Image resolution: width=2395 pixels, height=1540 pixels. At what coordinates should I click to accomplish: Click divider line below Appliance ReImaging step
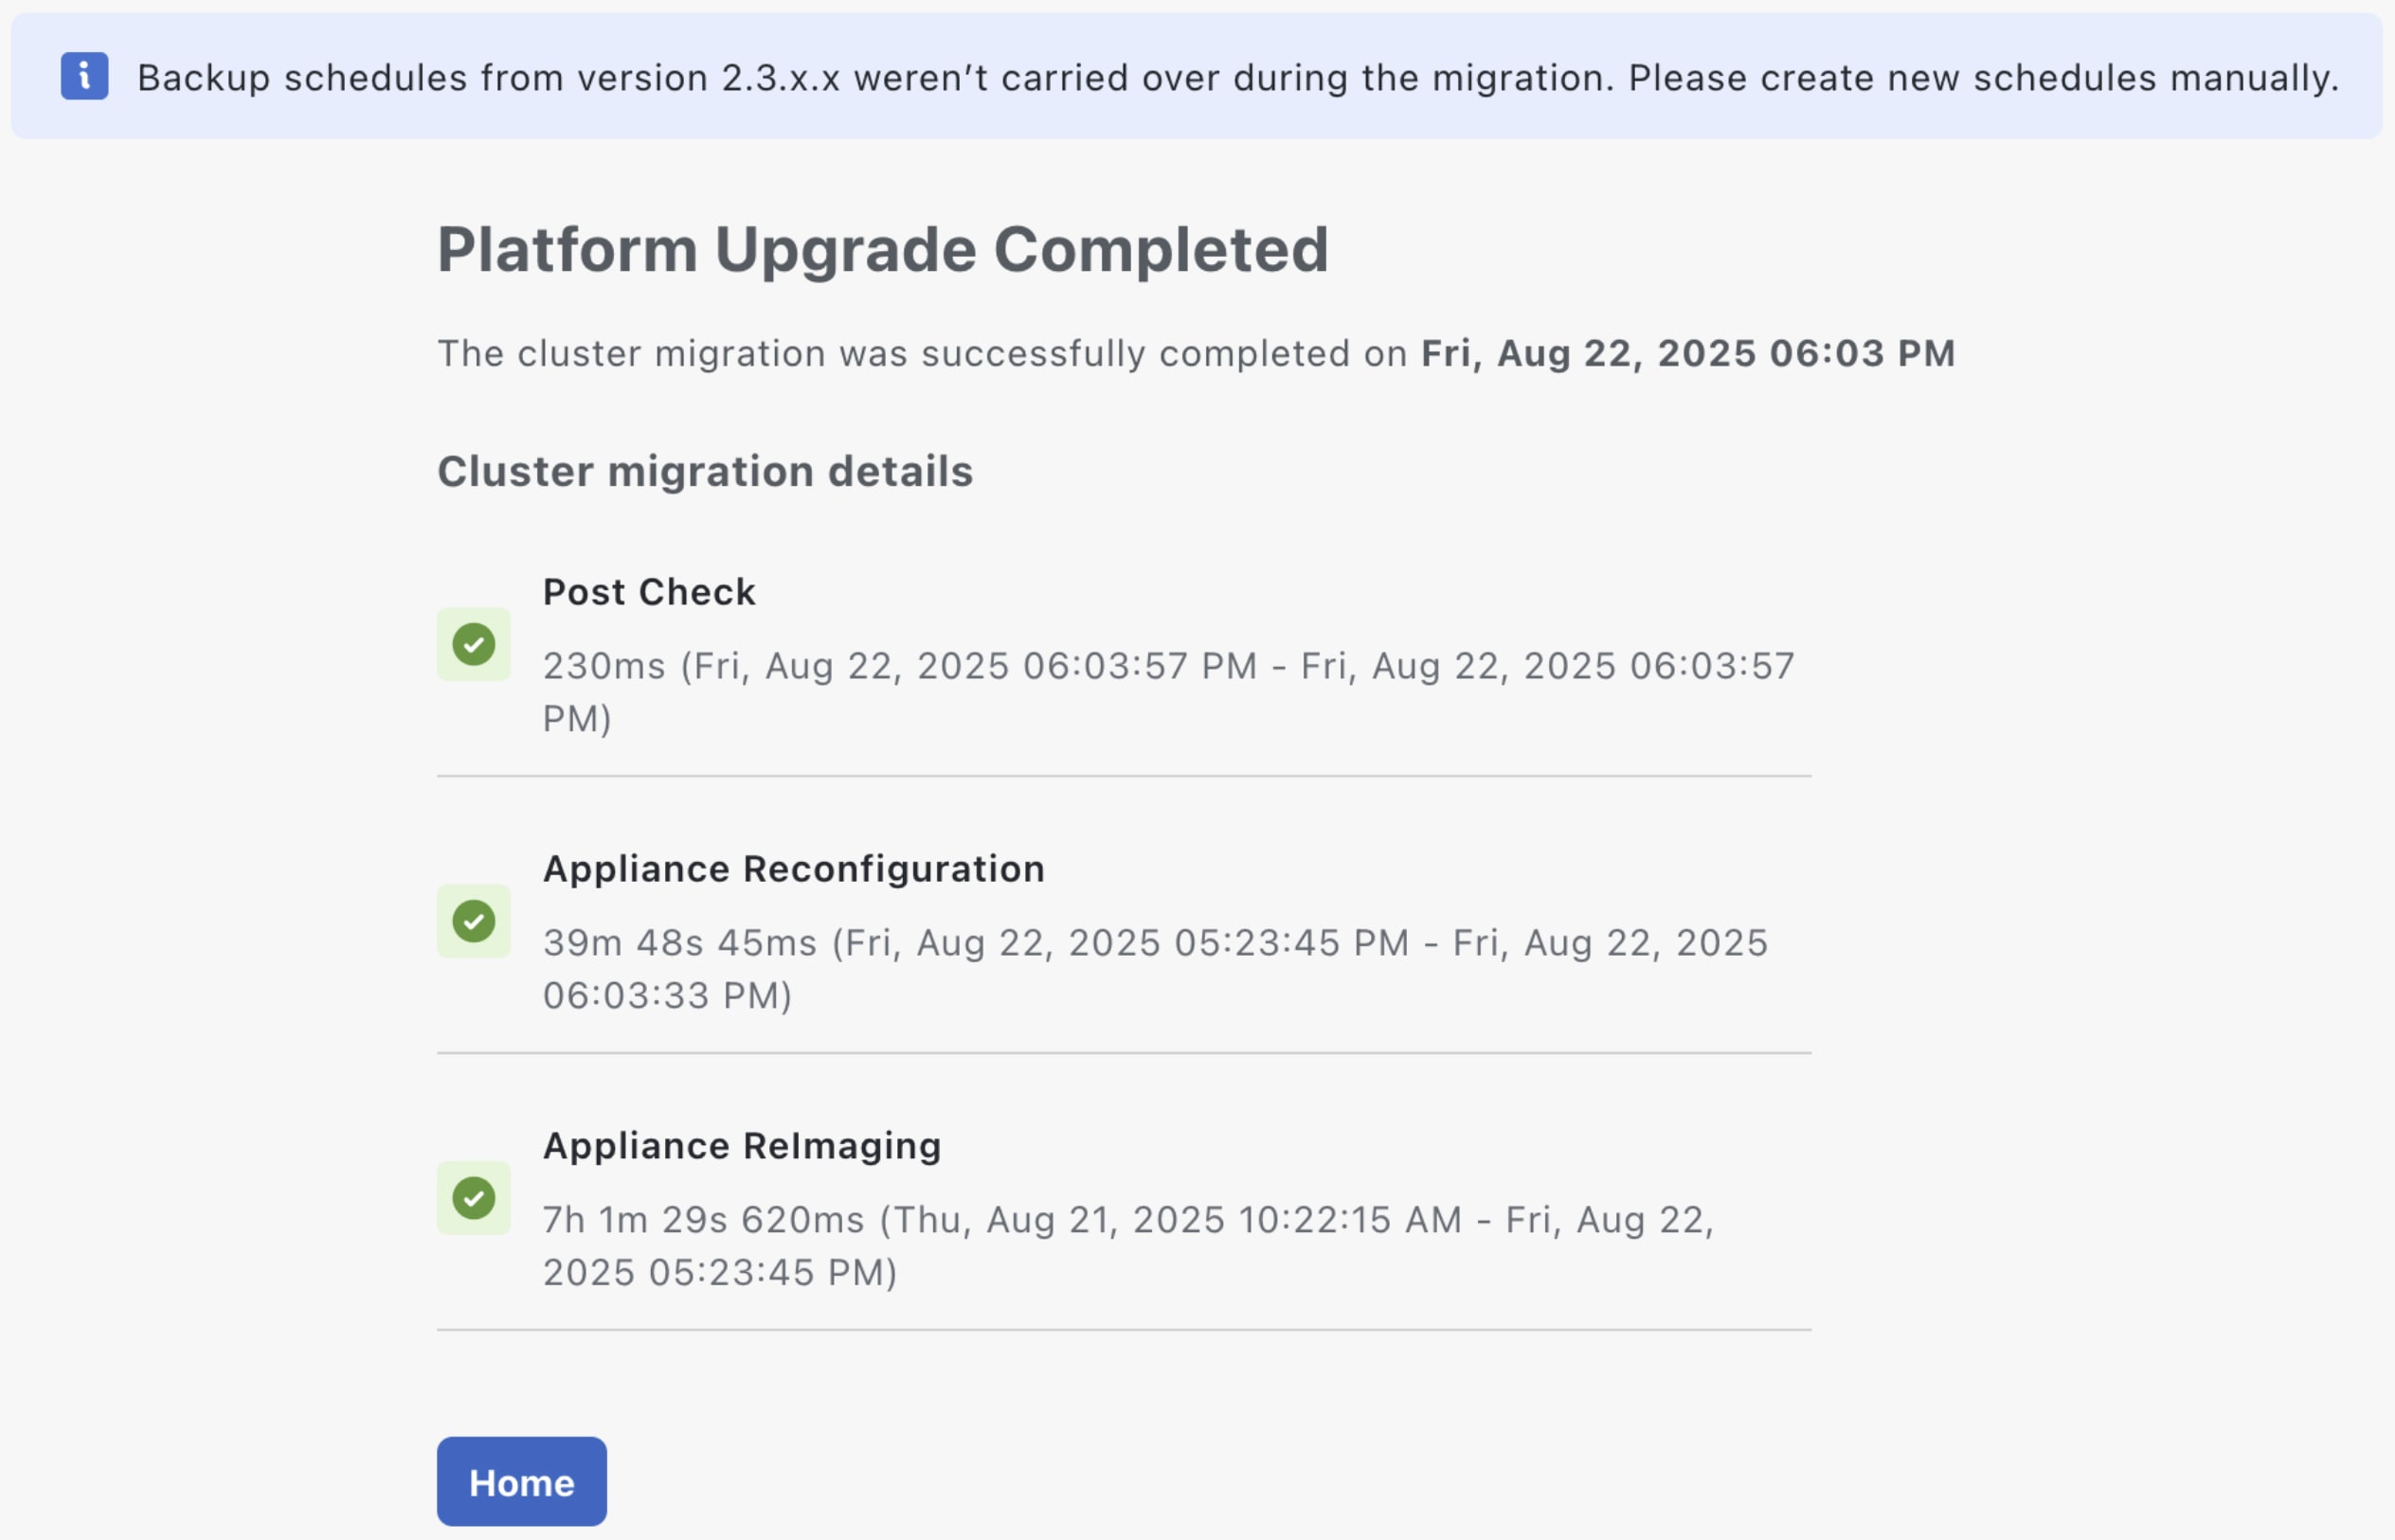point(1123,1330)
